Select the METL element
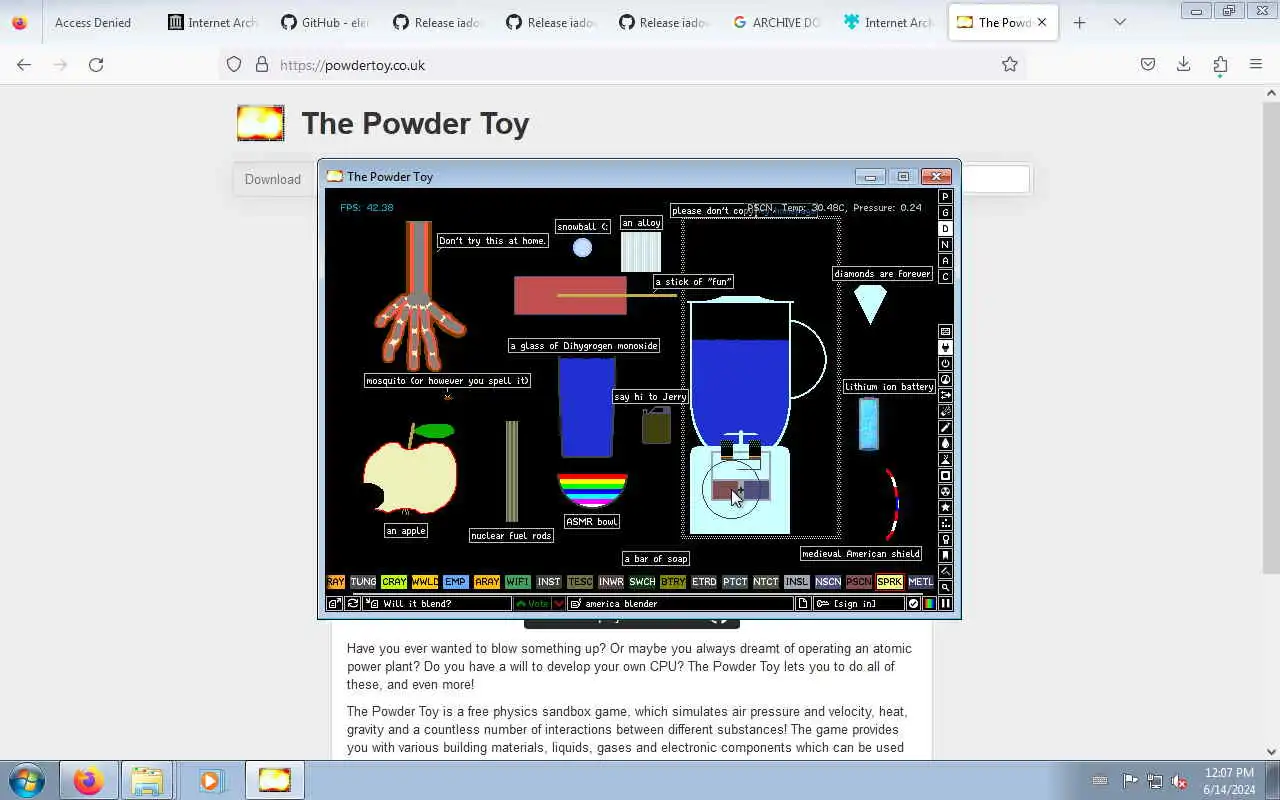 point(920,582)
